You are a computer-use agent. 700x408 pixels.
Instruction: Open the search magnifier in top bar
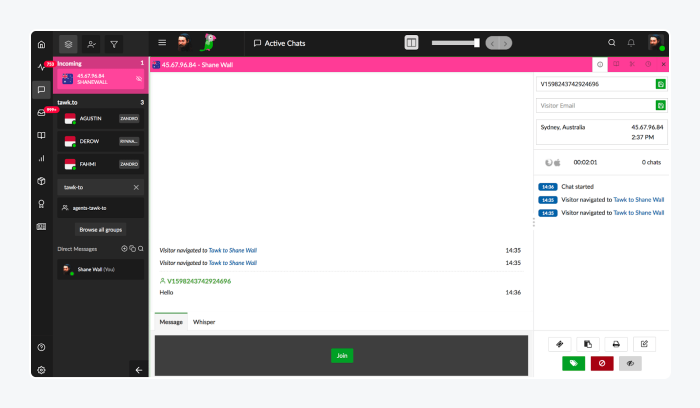tap(612, 43)
